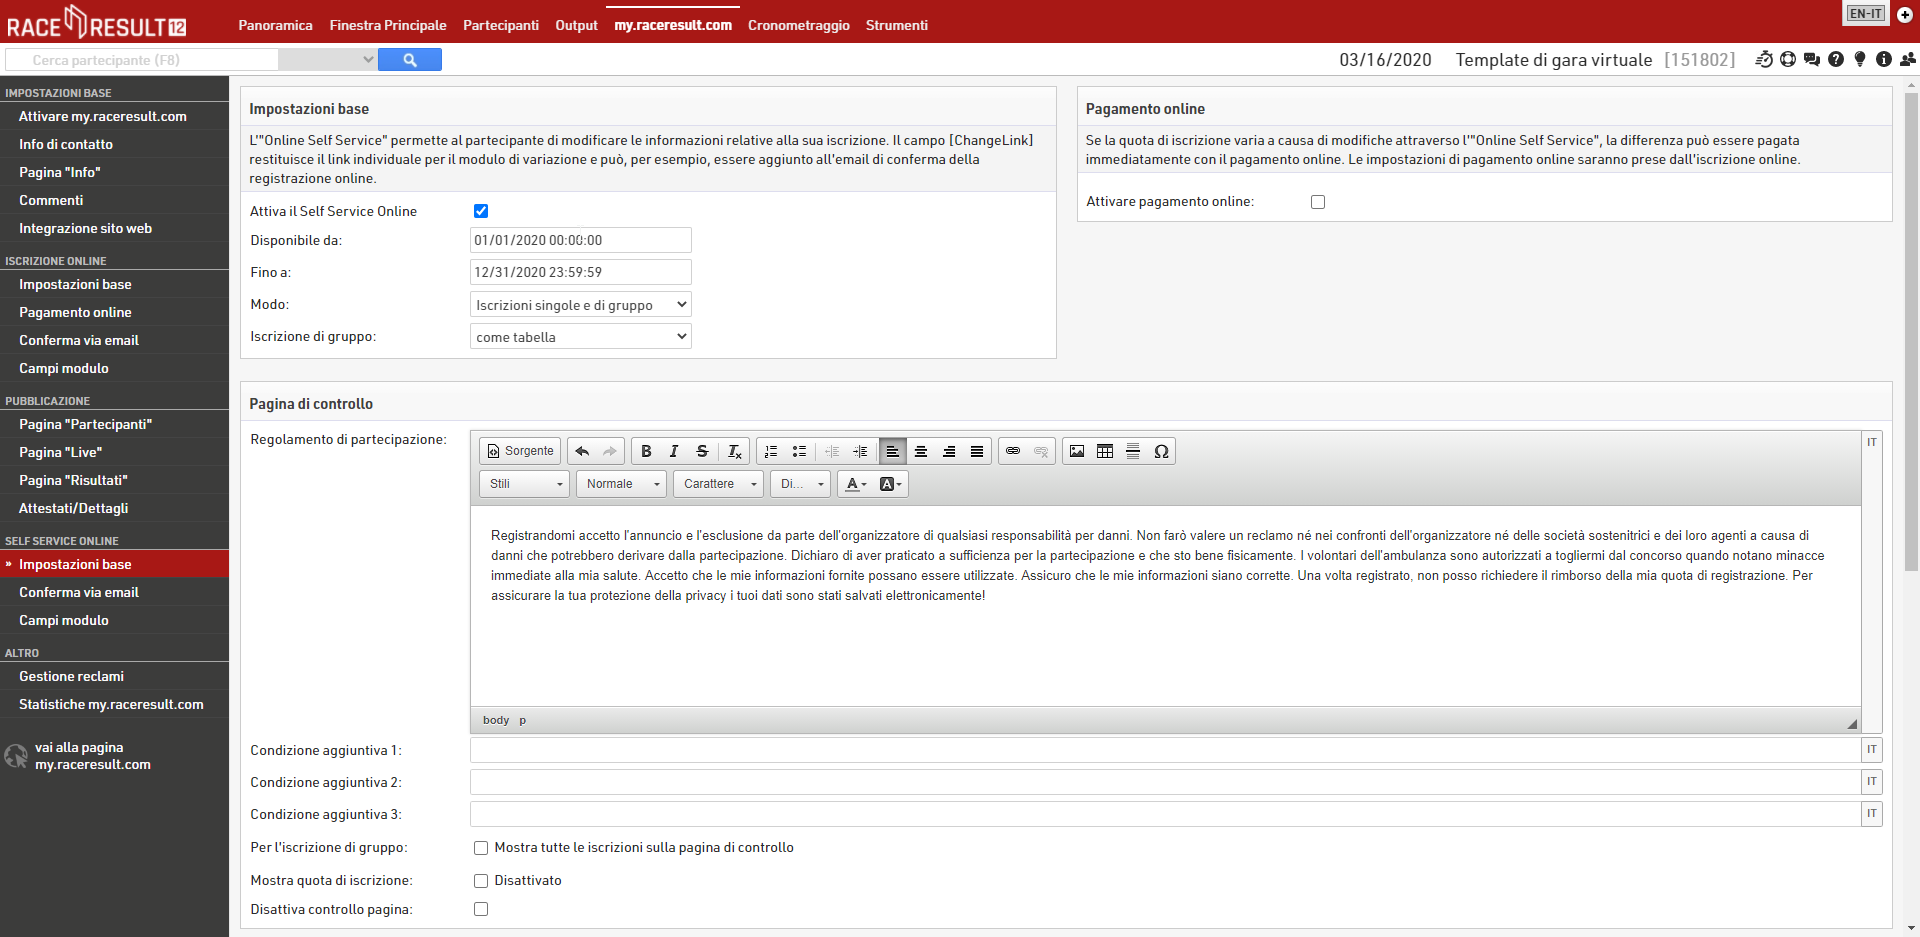The width and height of the screenshot is (1920, 937).
Task: Click the Sorgente button in editor
Action: click(x=520, y=452)
